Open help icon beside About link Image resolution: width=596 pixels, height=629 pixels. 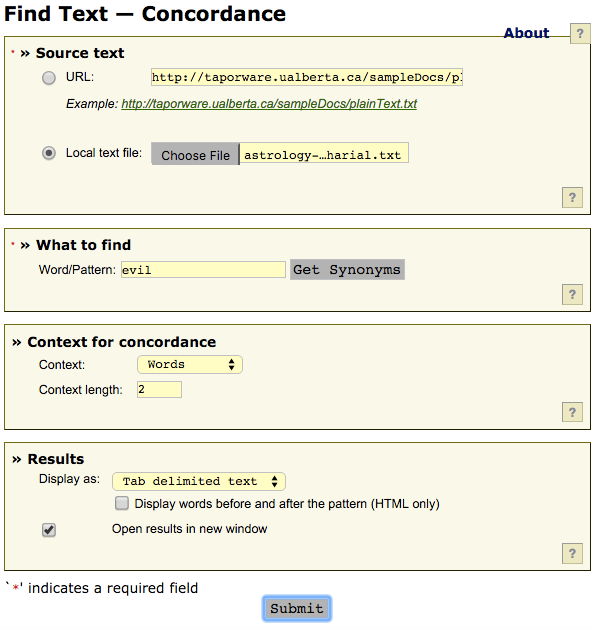point(580,33)
